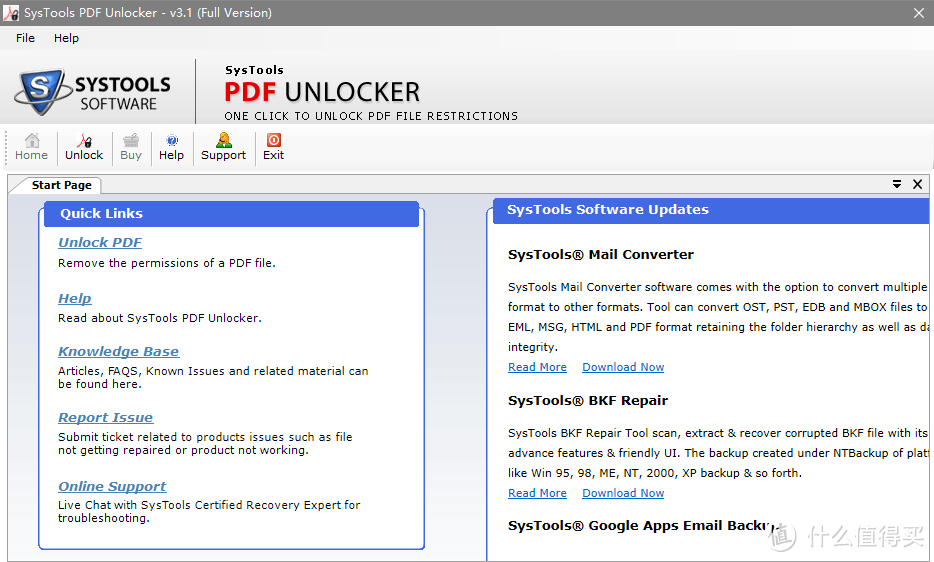Screen dimensions: 934x562
Task: Select the Unlock toolbar icon
Action: point(84,147)
